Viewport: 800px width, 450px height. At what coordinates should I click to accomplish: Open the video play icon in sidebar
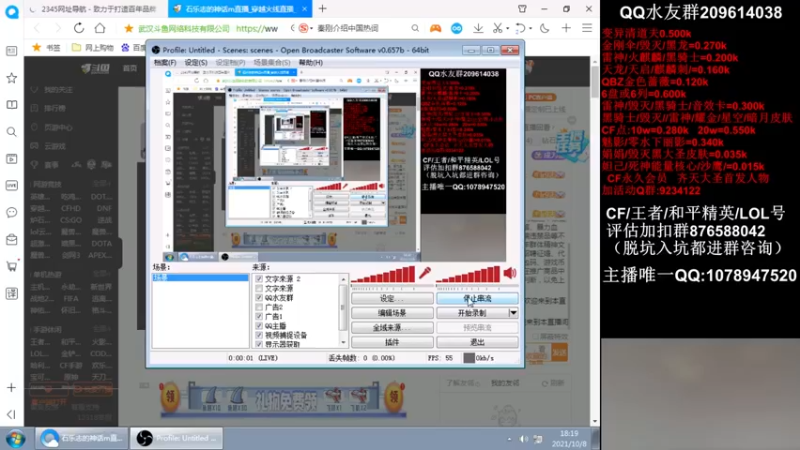(11, 159)
